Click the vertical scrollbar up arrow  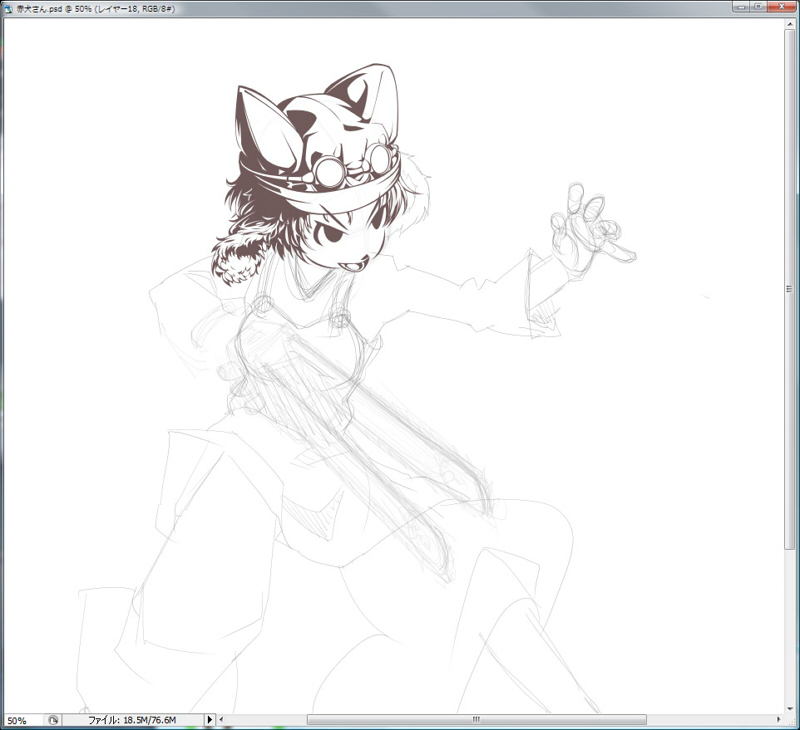(790, 25)
